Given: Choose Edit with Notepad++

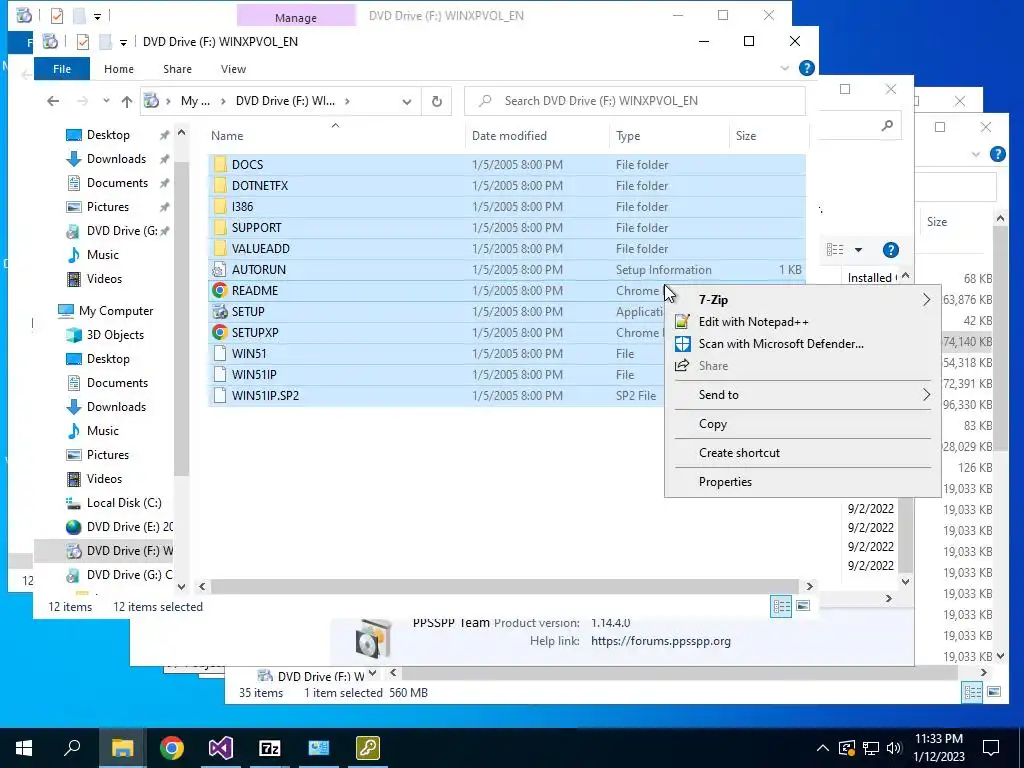Looking at the screenshot, I should [x=803, y=321].
